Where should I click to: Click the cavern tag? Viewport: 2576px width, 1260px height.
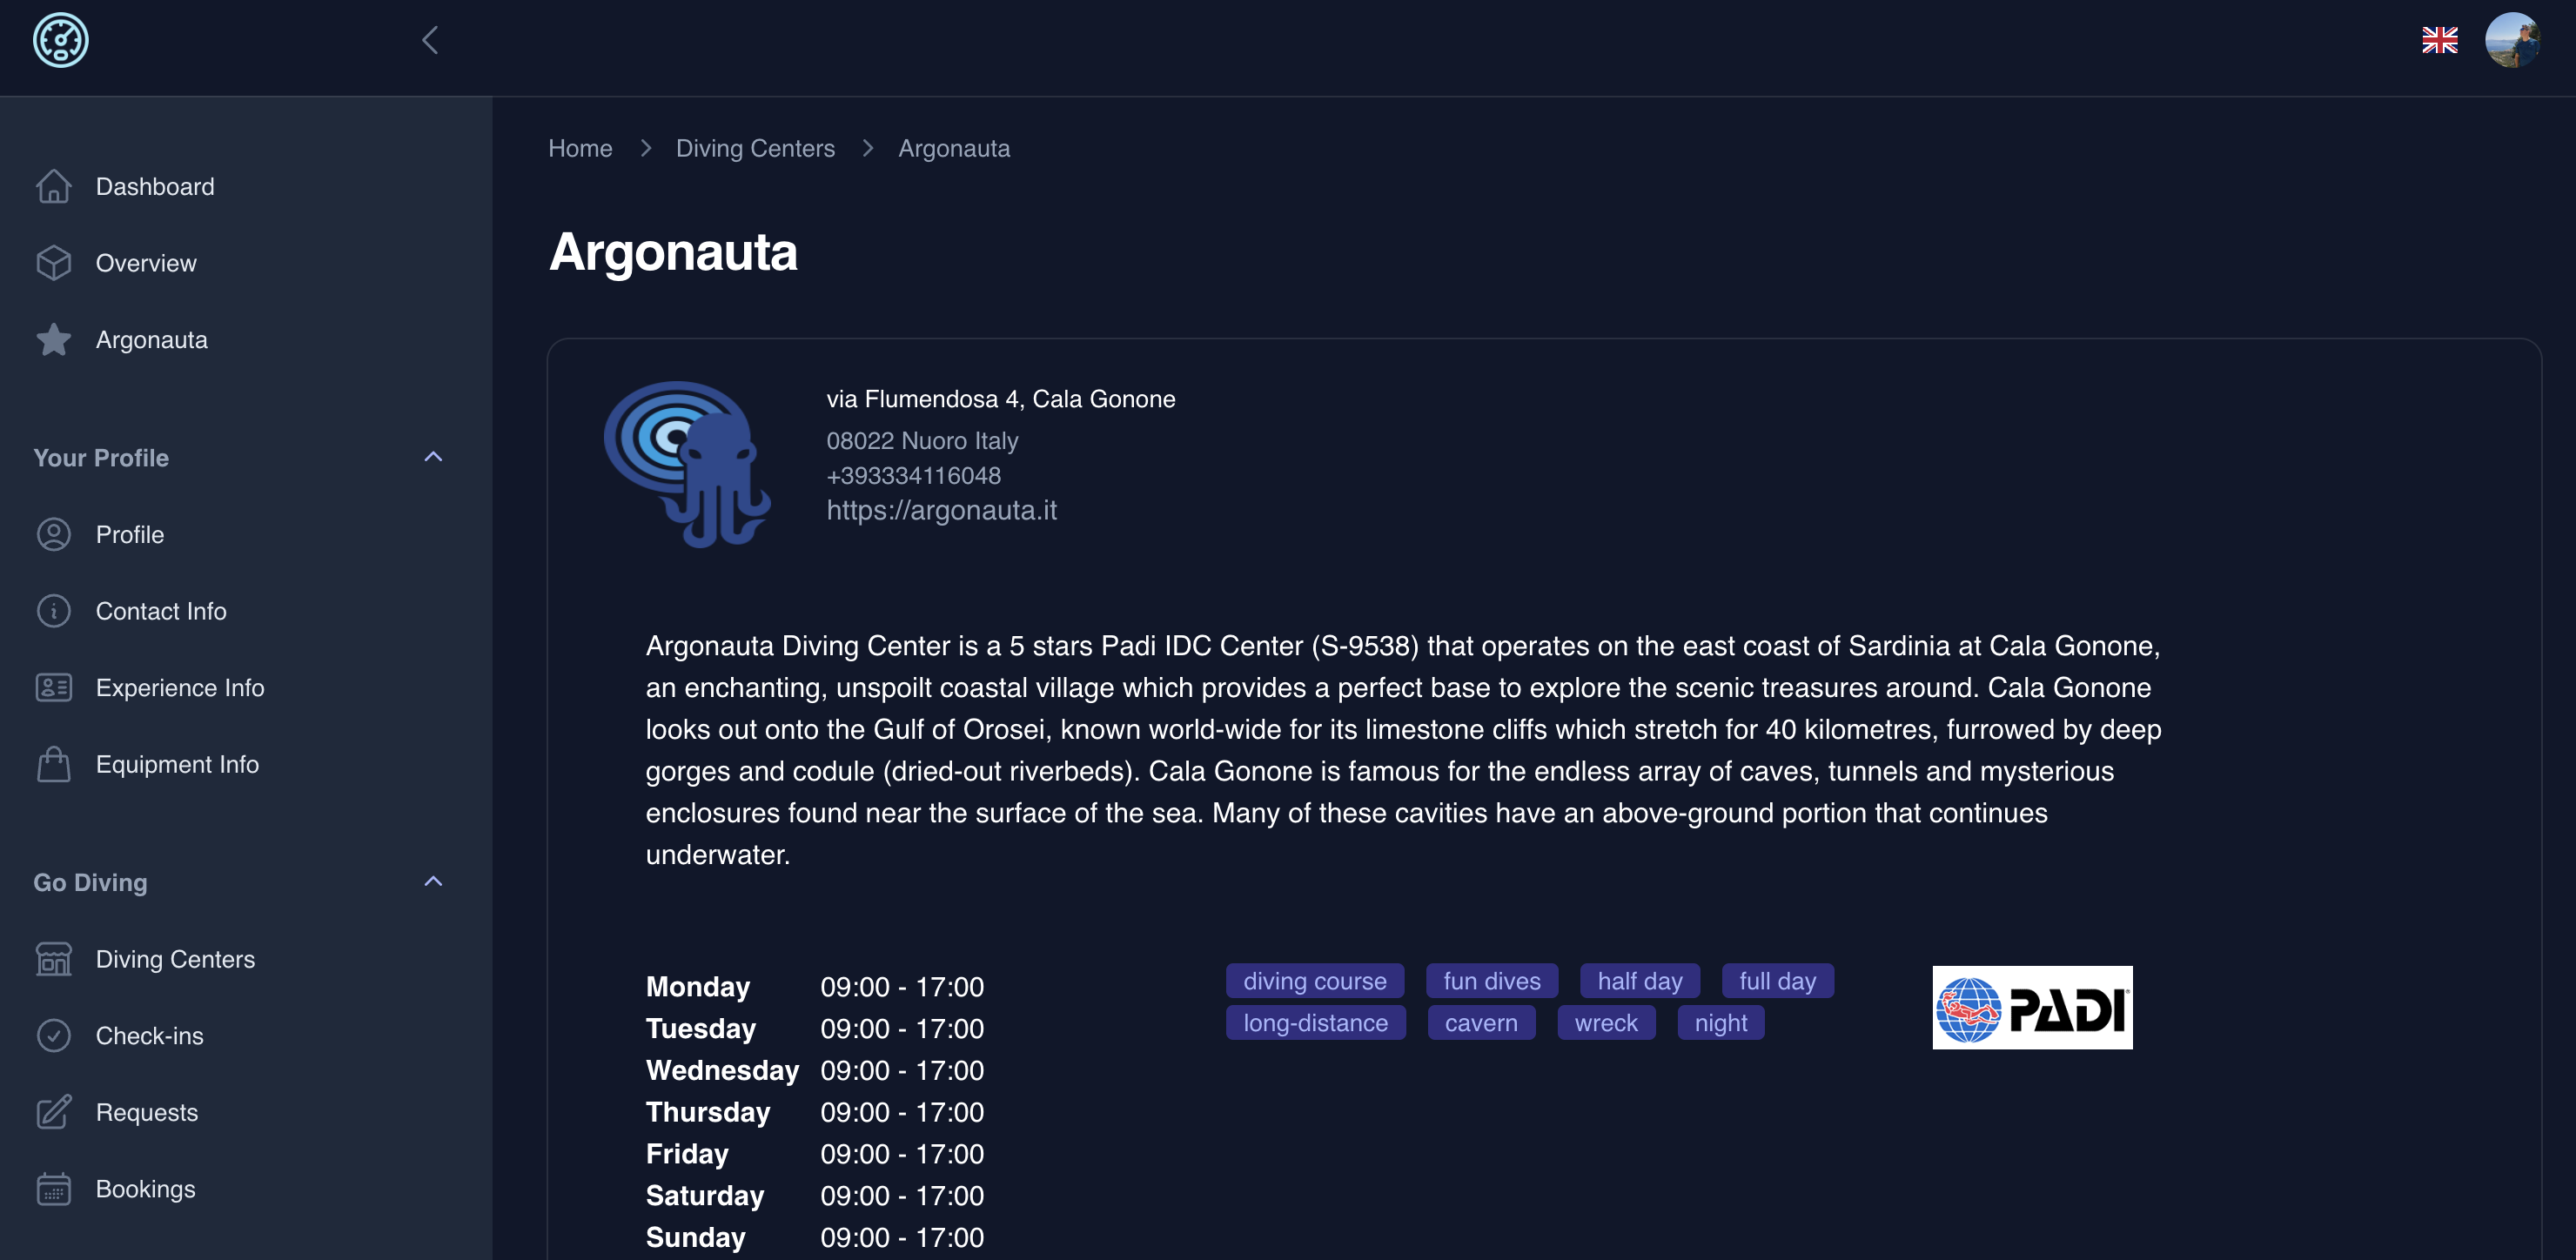pos(1480,1023)
